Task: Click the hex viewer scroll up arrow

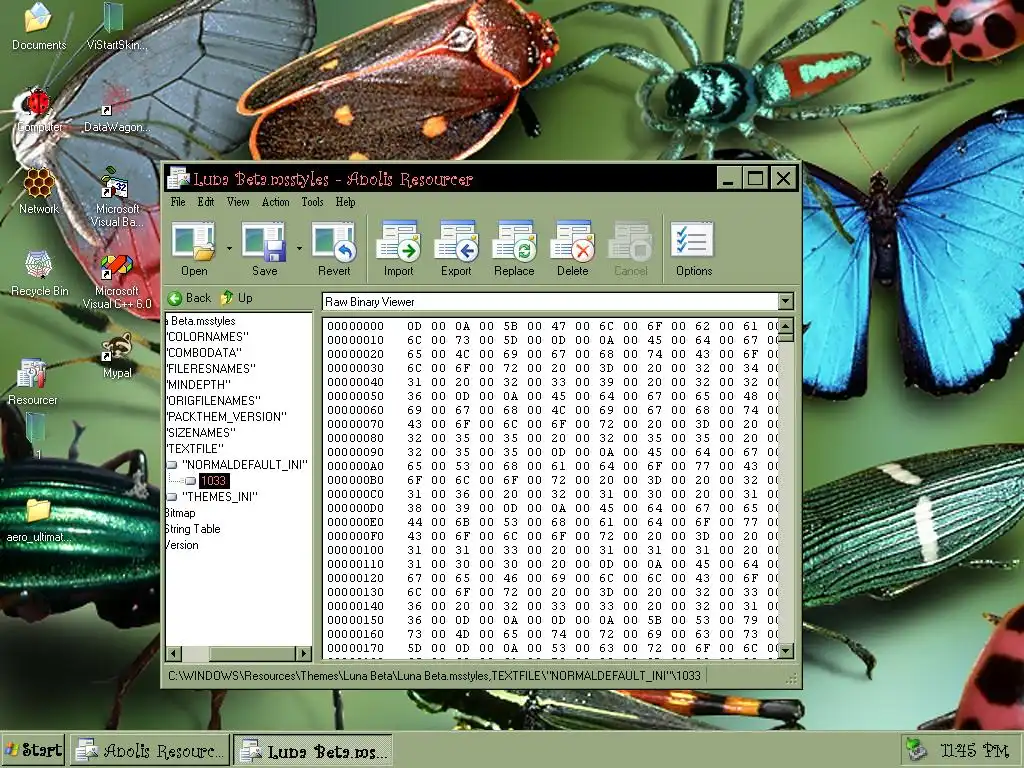Action: [x=786, y=325]
